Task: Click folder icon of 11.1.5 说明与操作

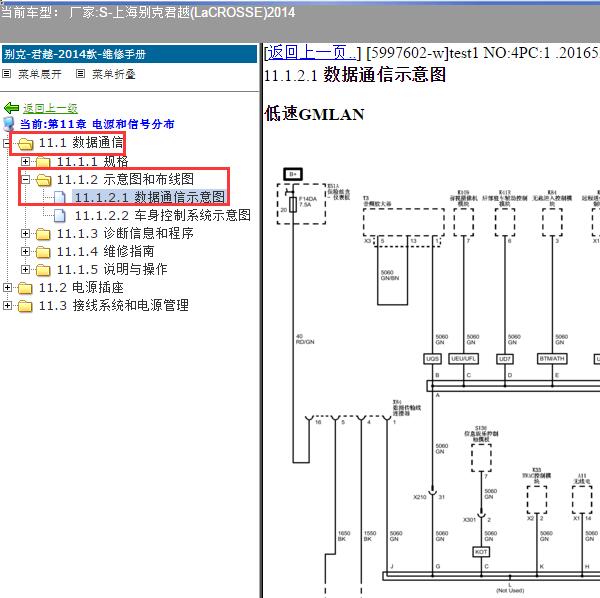Action: coord(43,270)
